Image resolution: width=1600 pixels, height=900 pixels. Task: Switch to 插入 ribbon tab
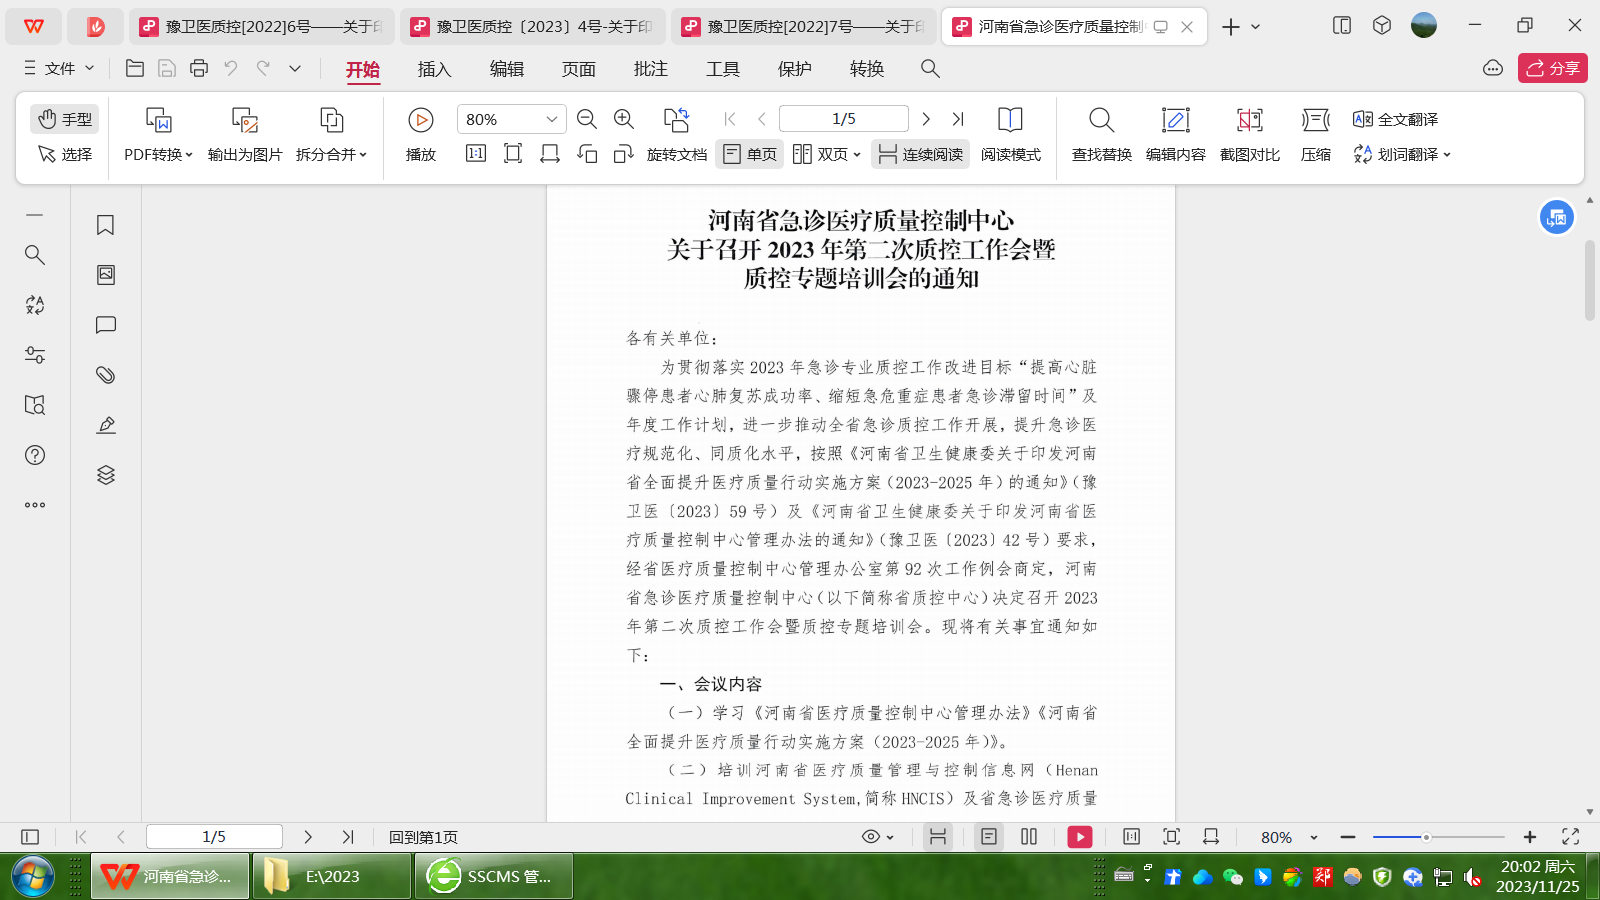(x=434, y=68)
